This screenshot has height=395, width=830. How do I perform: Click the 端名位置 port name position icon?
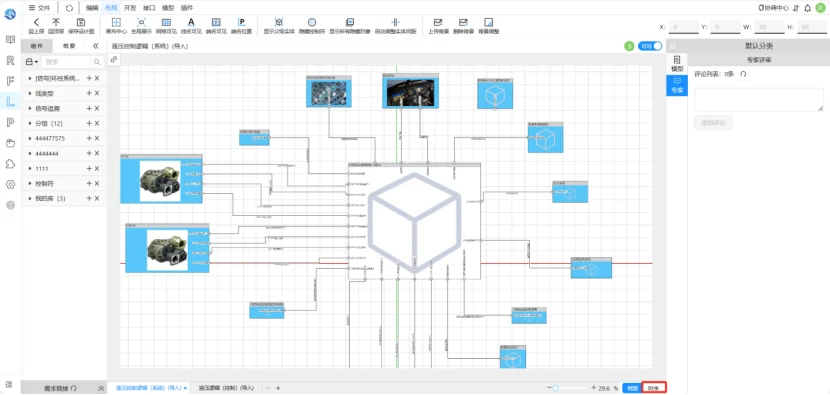click(x=241, y=22)
